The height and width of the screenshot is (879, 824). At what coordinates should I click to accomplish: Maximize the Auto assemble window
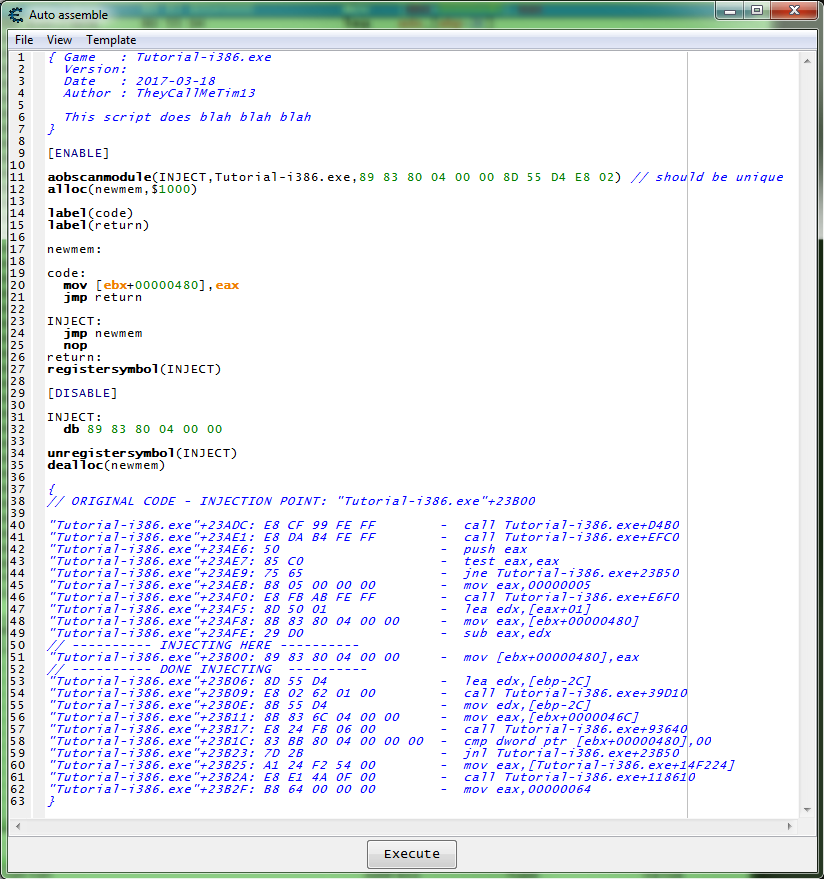point(756,11)
